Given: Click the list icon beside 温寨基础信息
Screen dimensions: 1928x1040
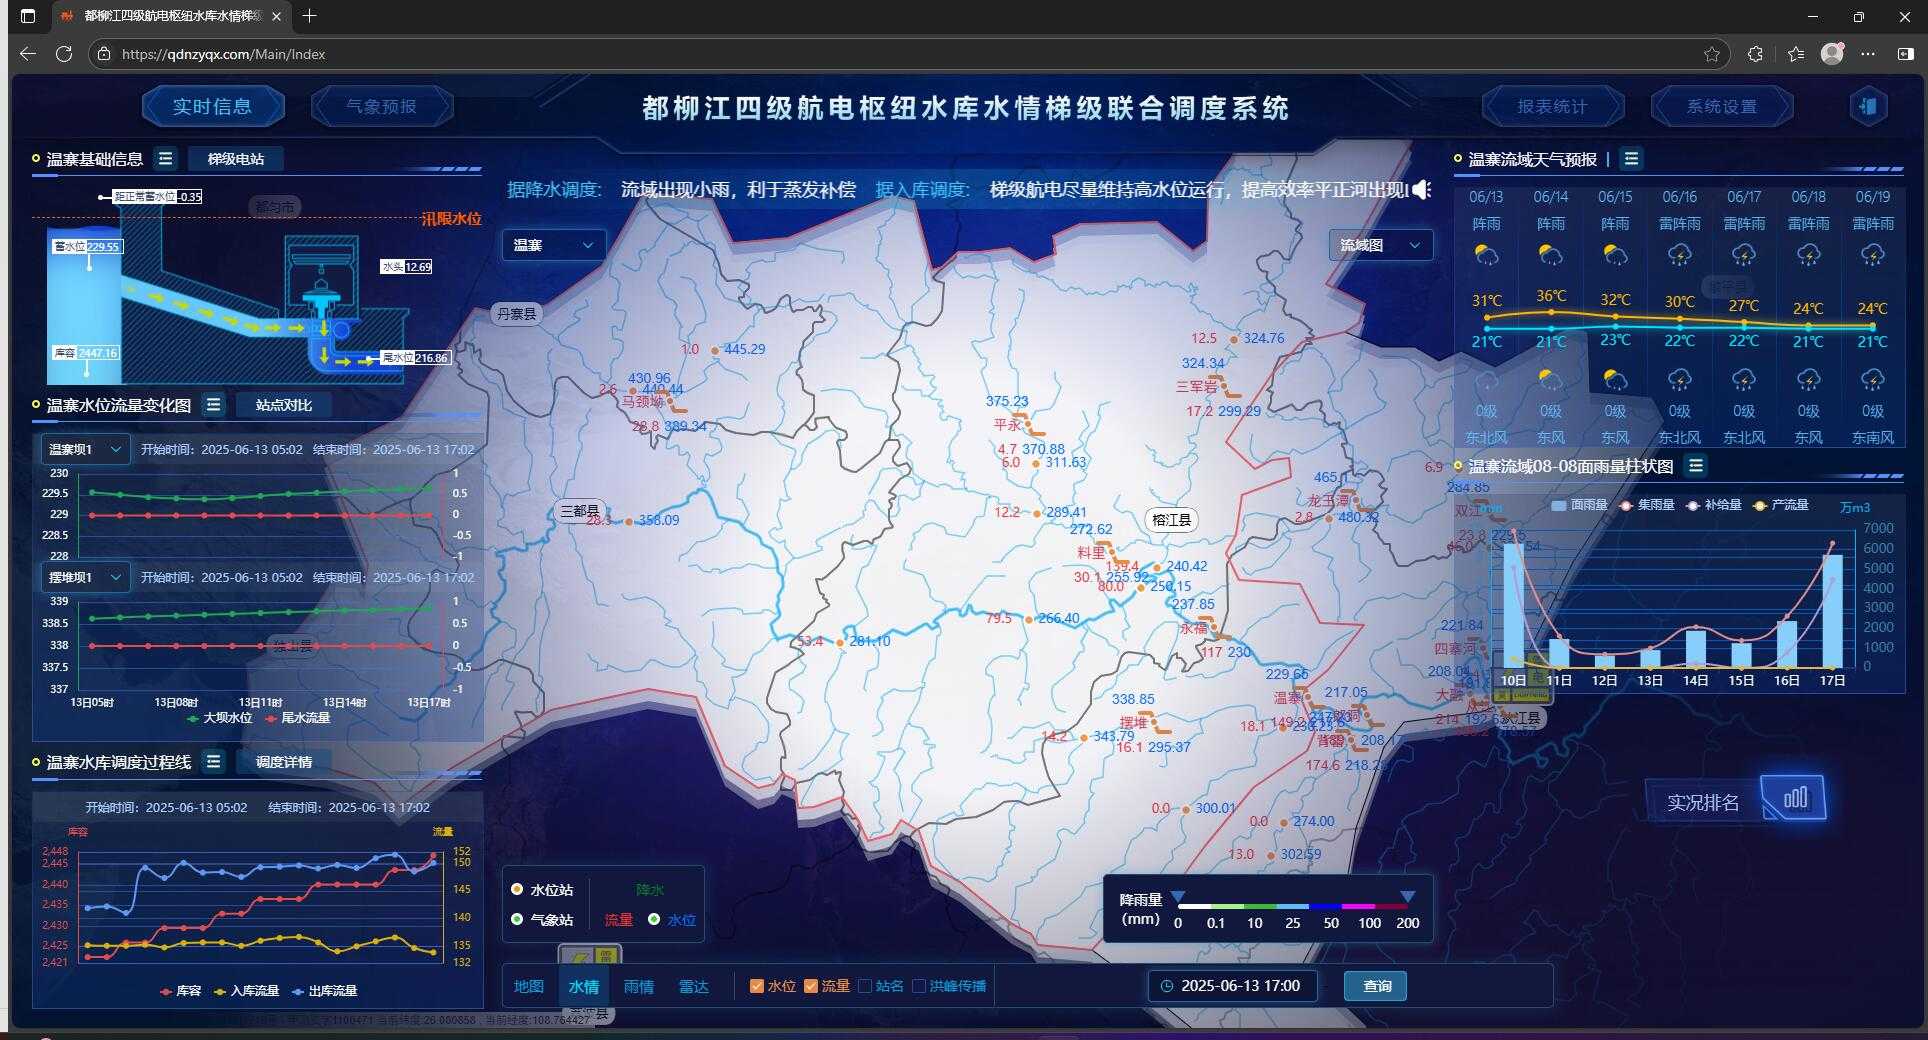Looking at the screenshot, I should click(x=166, y=159).
